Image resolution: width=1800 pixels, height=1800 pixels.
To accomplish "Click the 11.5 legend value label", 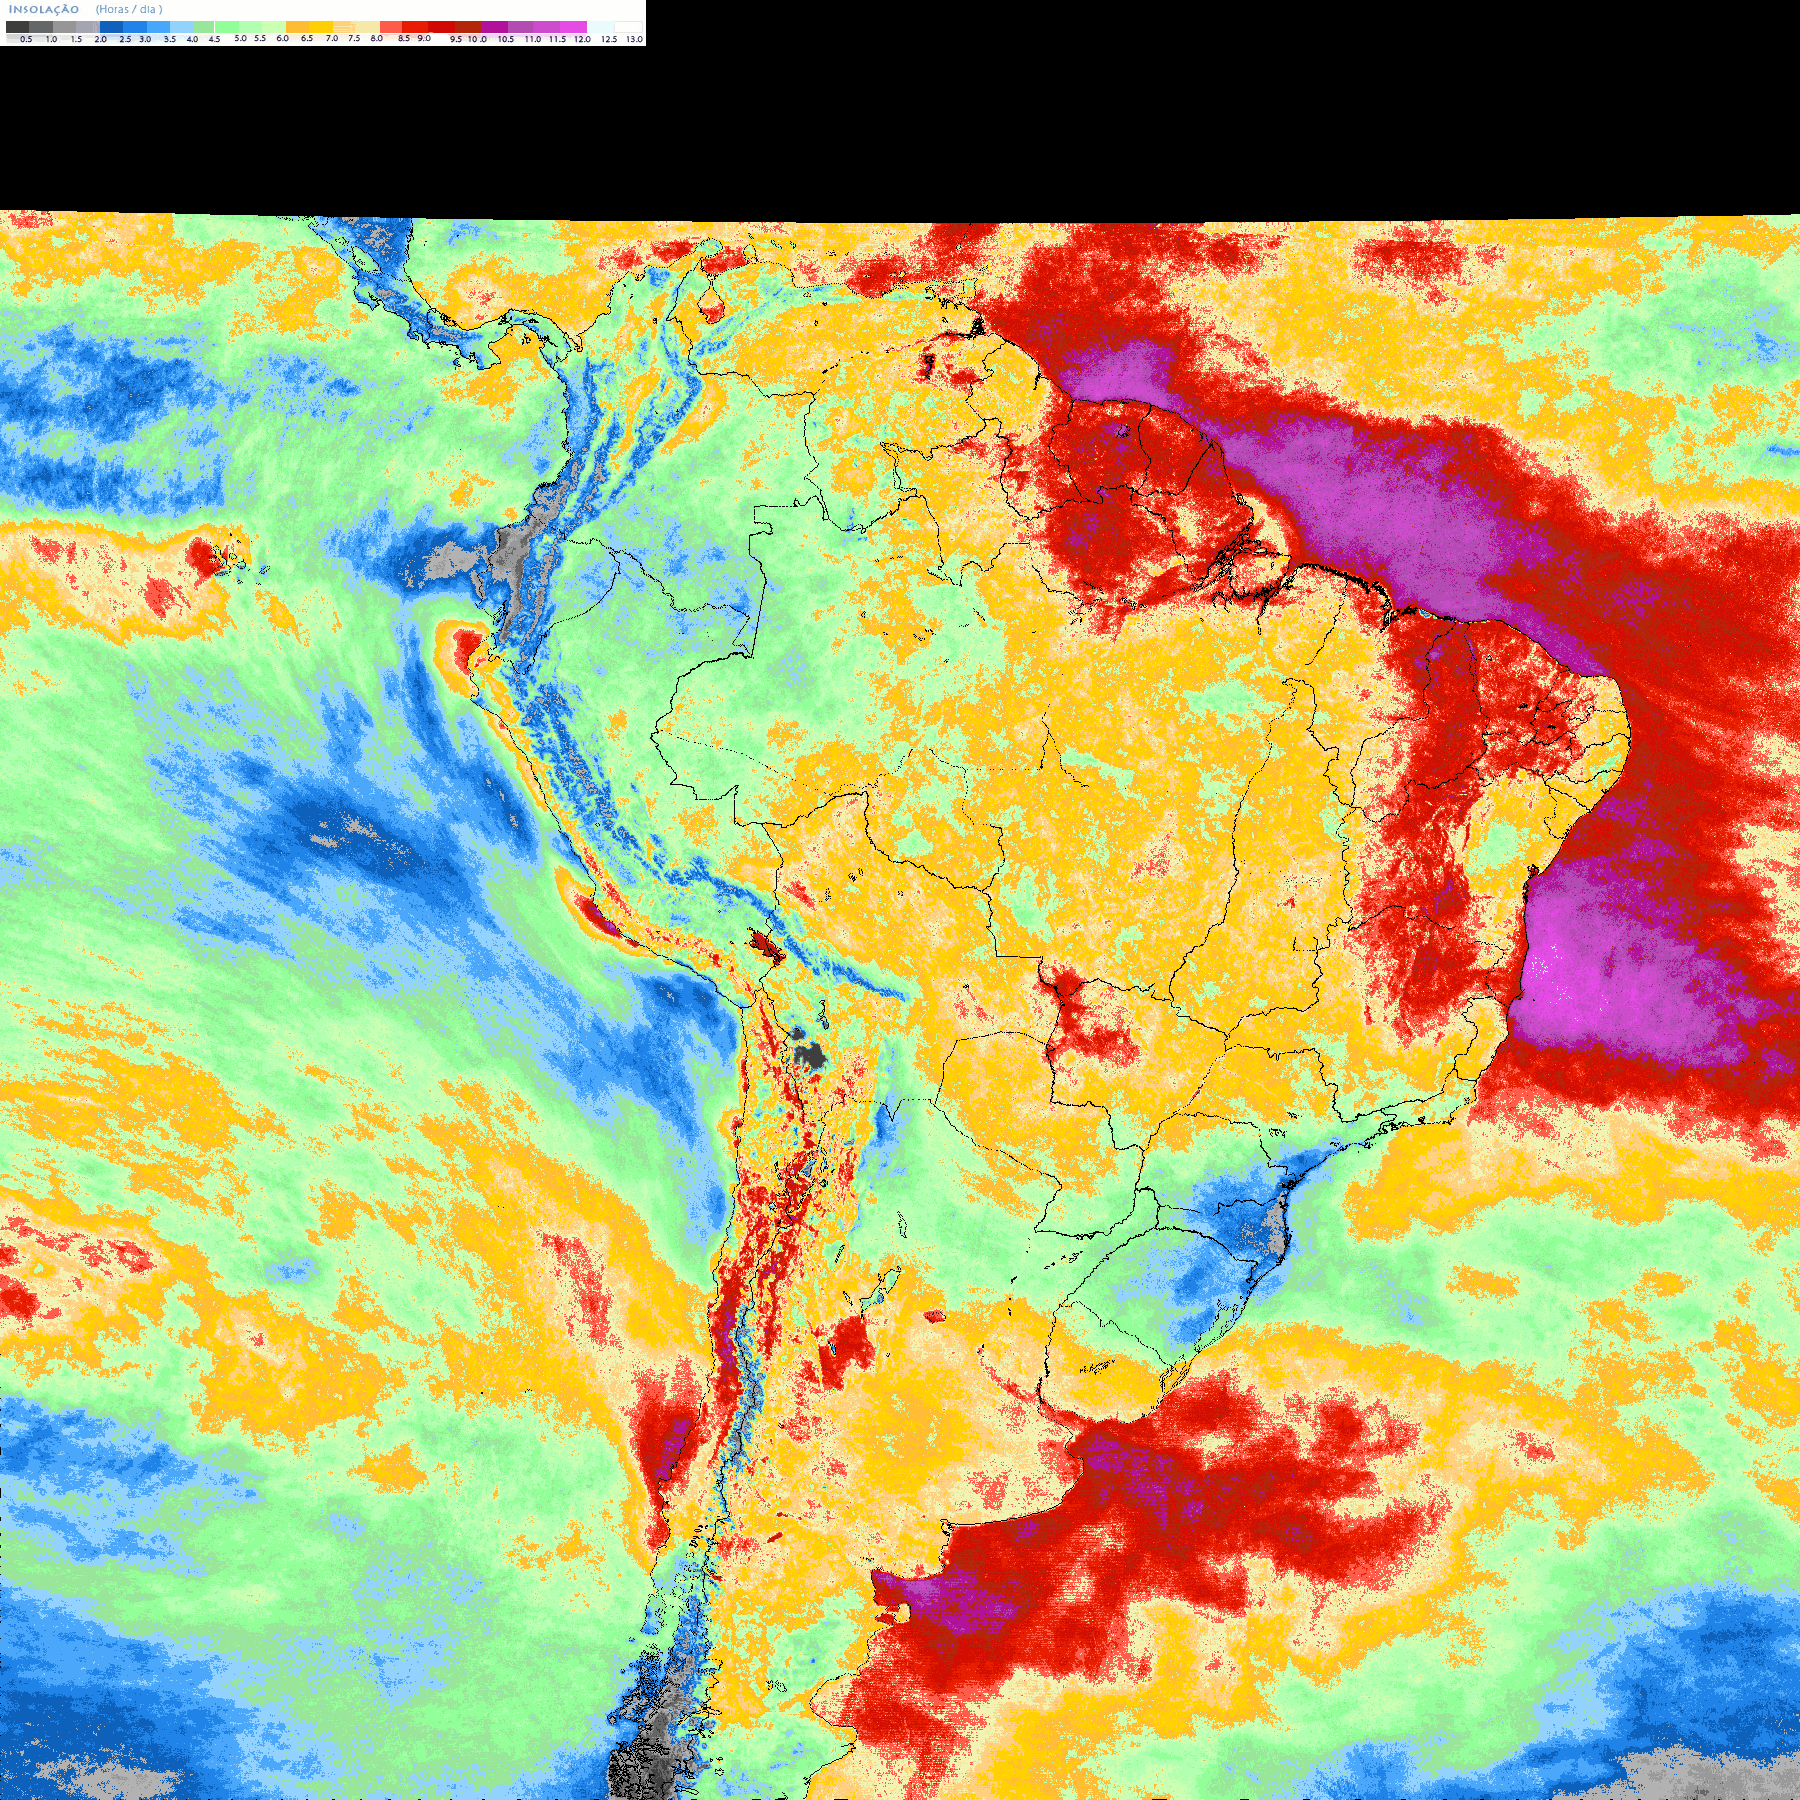I will (557, 39).
